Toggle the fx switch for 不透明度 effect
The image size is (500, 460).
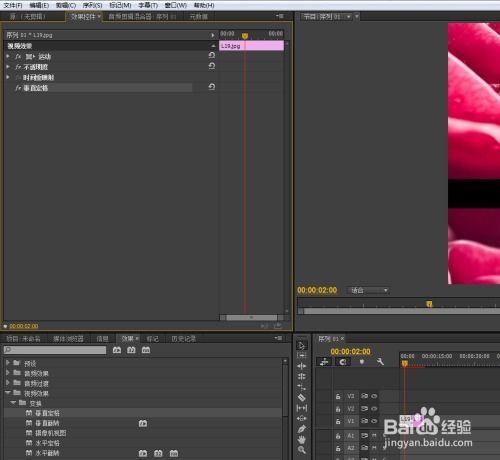[x=18, y=67]
